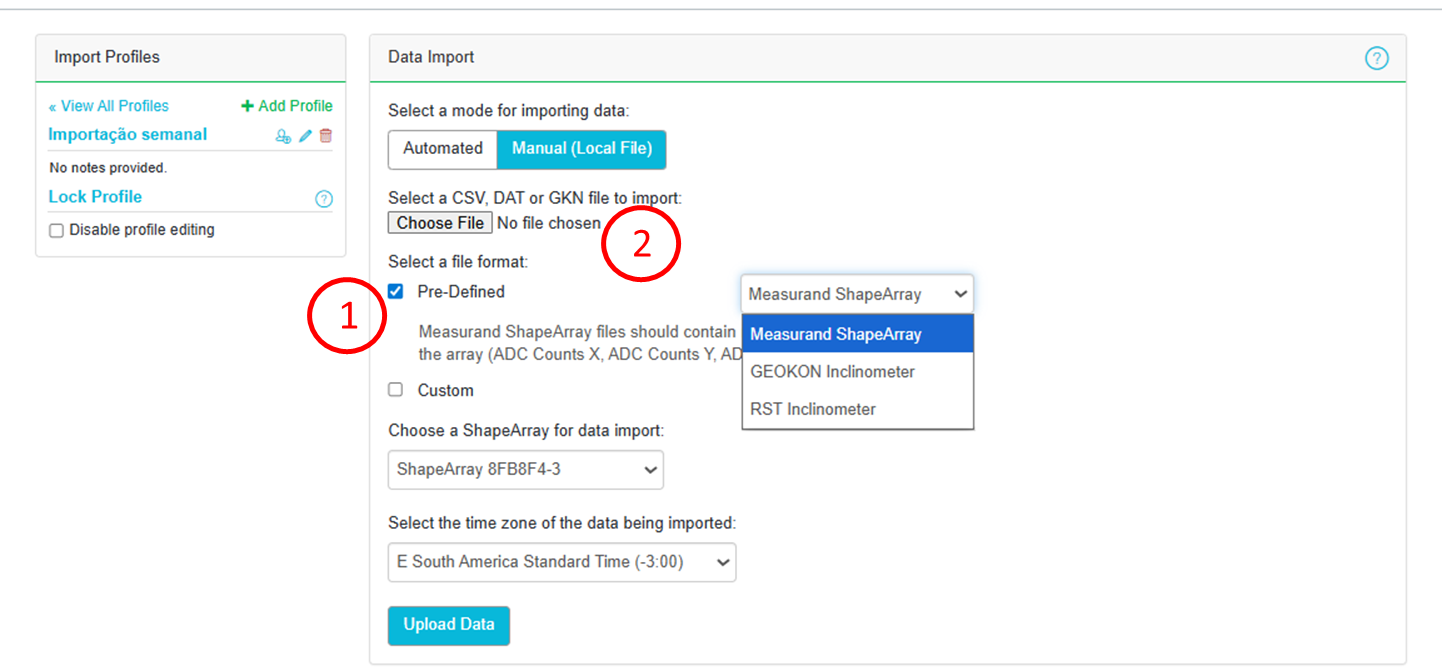Click Choose File to browse
The height and width of the screenshot is (671, 1442).
click(x=440, y=223)
